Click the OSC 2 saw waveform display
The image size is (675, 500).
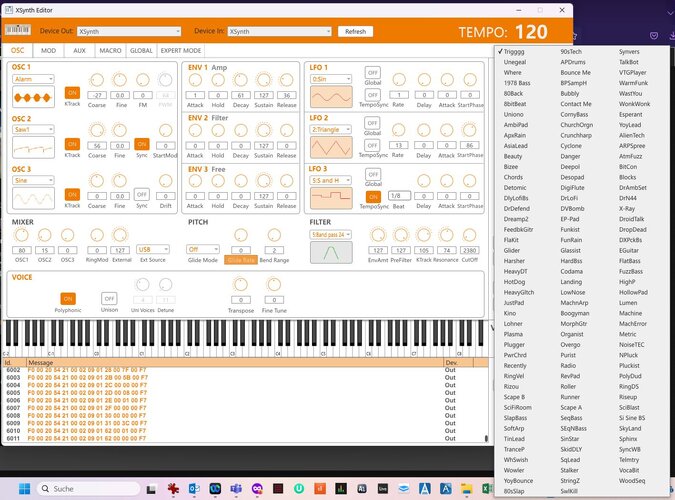(x=34, y=148)
